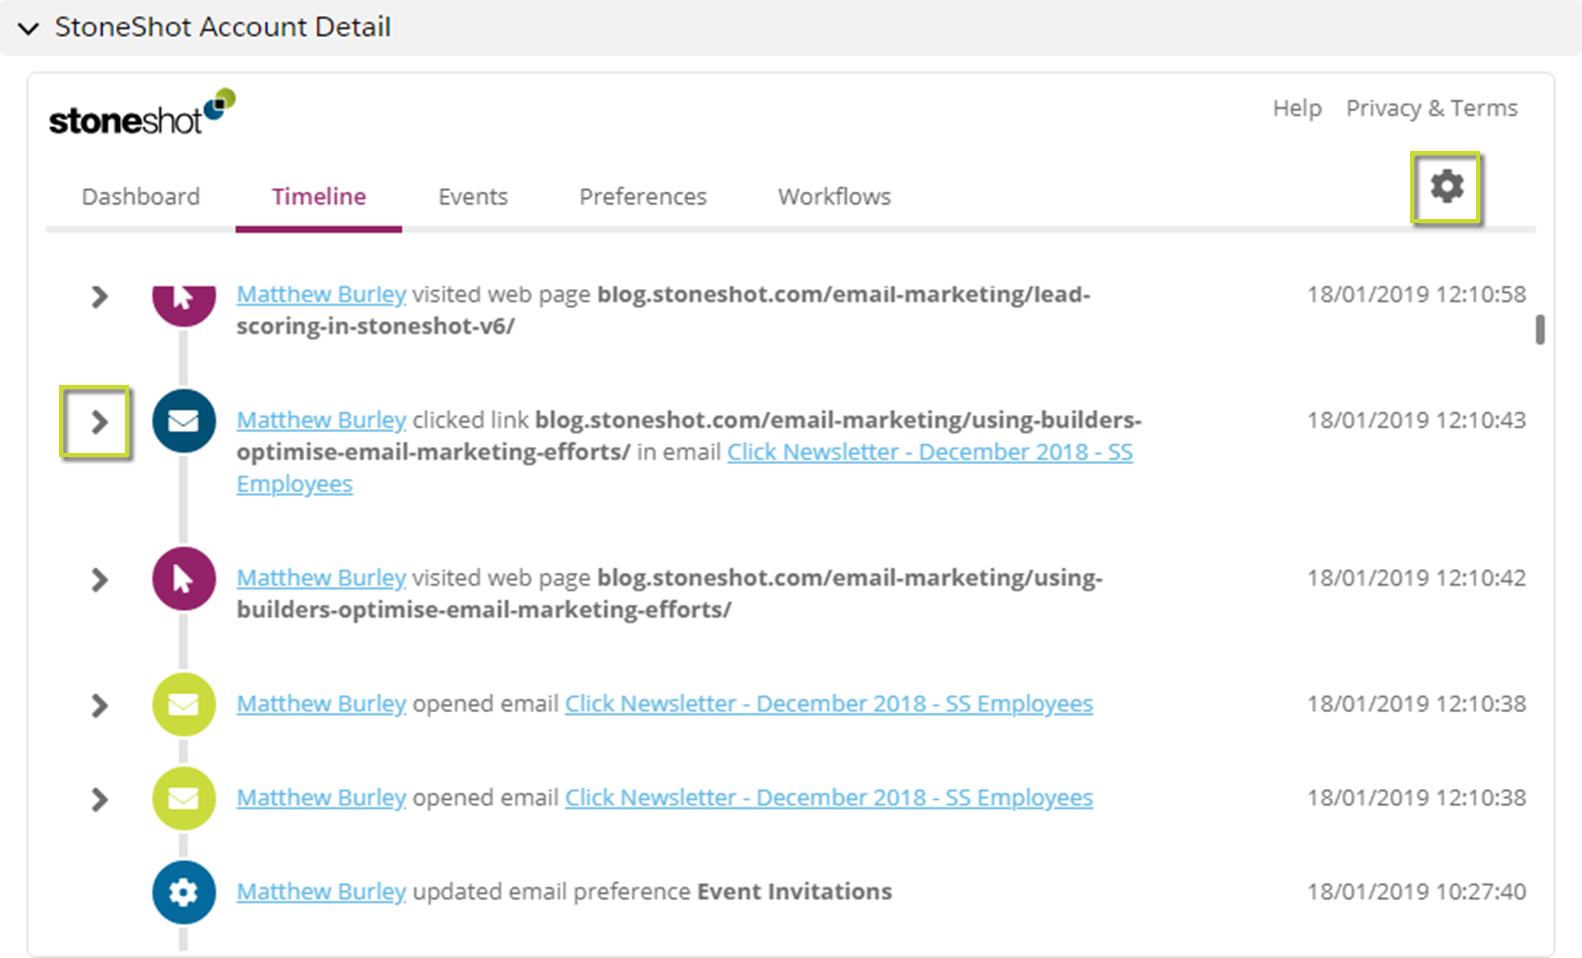Viewport: 1582px width, 958px height.
Task: Open the settings gear icon
Action: [x=1446, y=187]
